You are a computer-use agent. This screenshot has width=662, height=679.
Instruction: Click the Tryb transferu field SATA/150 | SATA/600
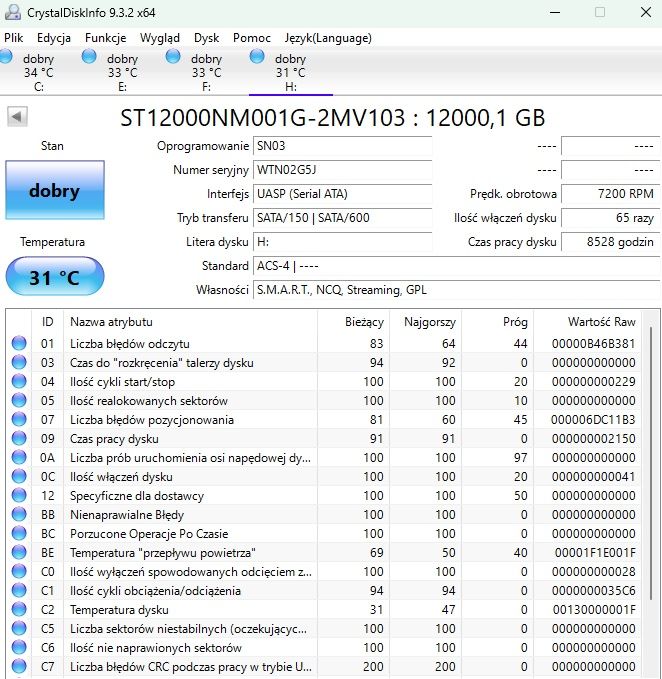click(342, 218)
